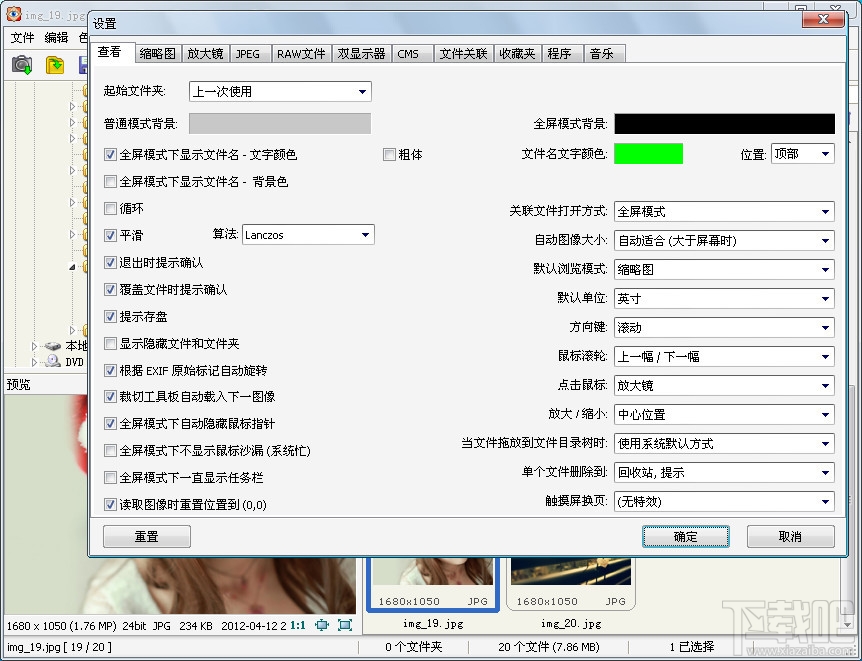Uncheck 提示存盘 confirmation option
The image size is (862, 661).
pyautogui.click(x=111, y=316)
